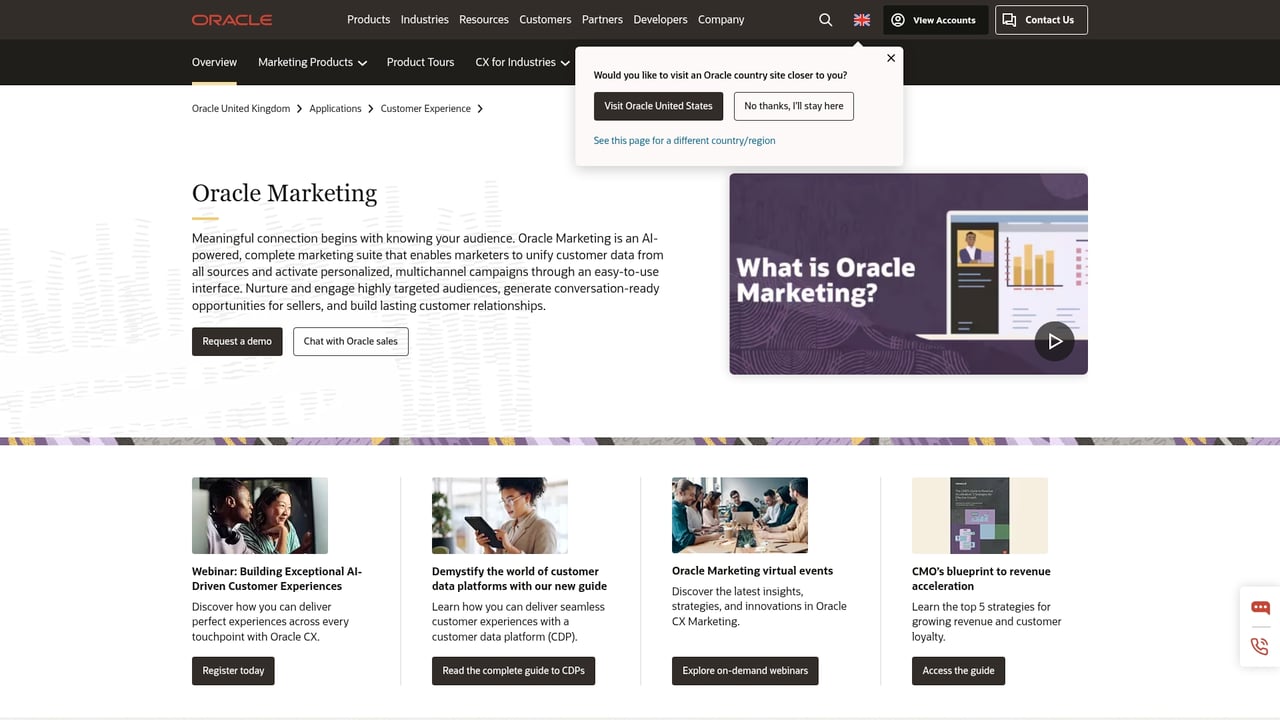Viewport: 1280px width, 720px height.
Task: Click the red phone call icon
Action: (1259, 646)
